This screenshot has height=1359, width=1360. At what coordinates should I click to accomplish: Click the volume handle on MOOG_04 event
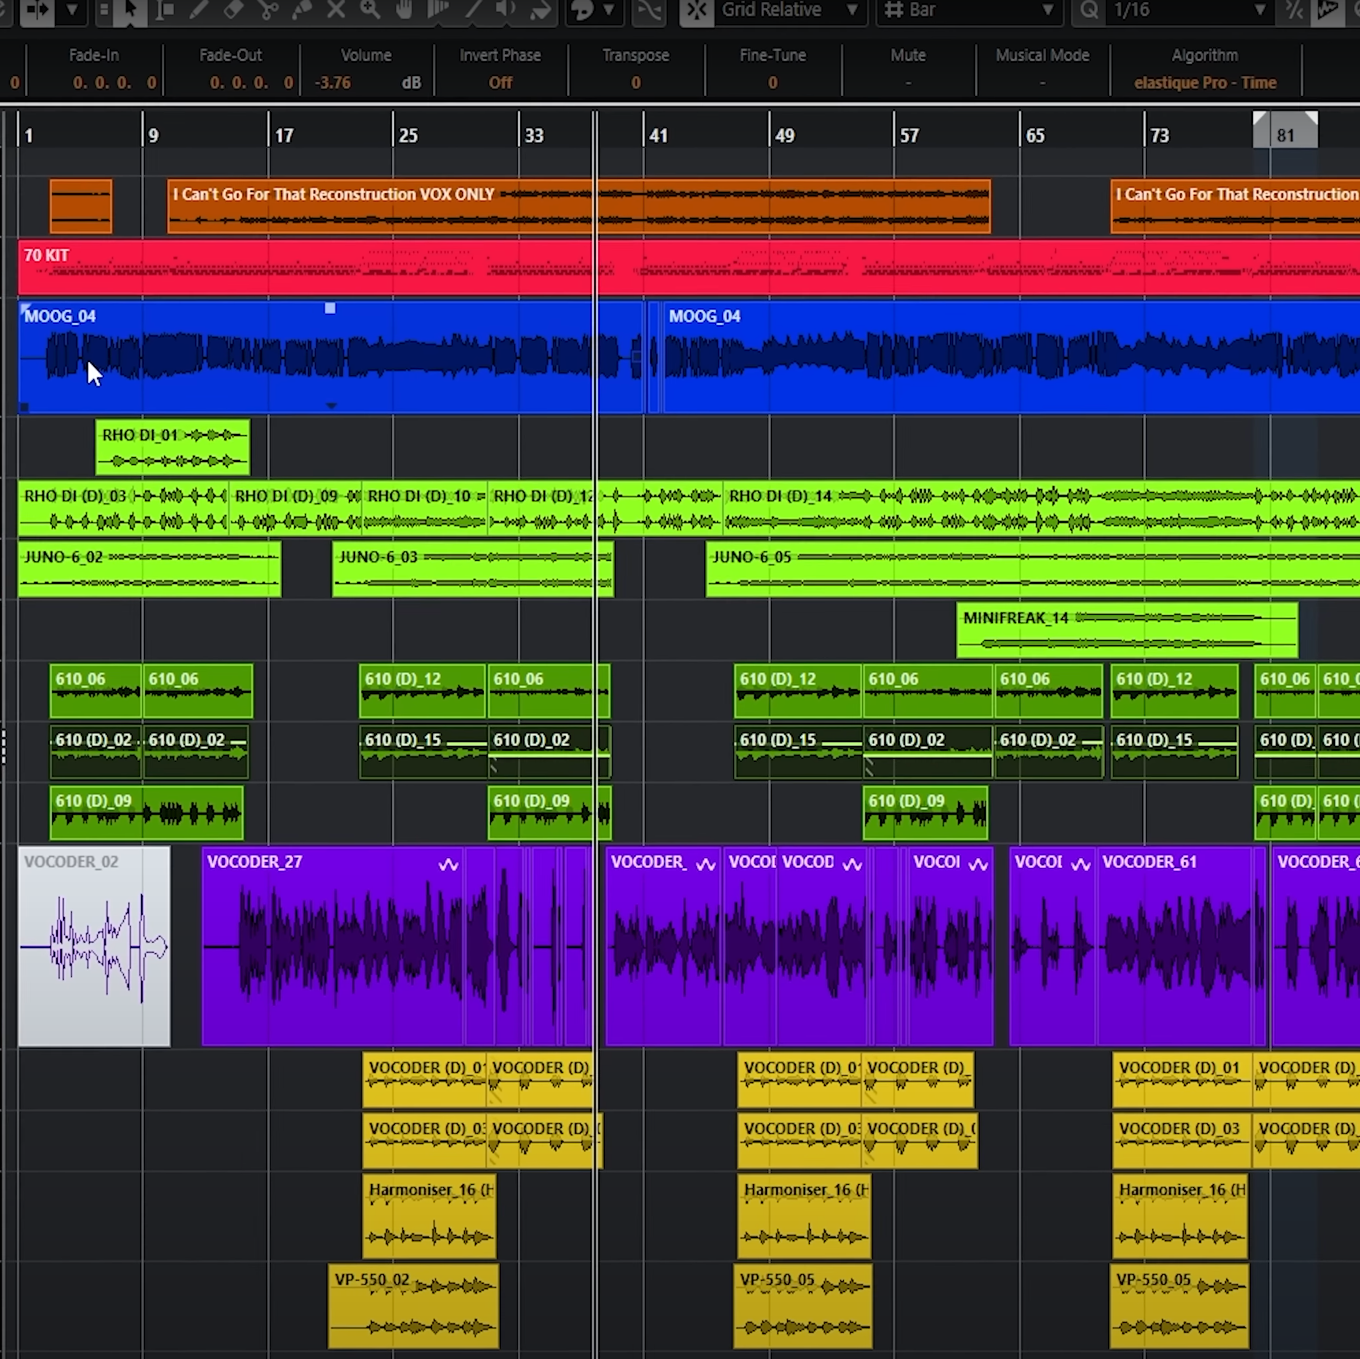click(330, 308)
